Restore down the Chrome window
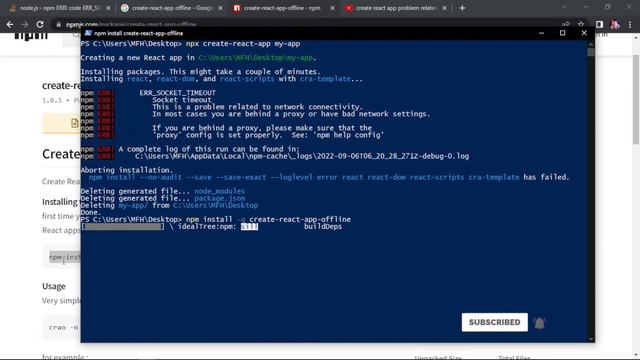 (608, 7)
